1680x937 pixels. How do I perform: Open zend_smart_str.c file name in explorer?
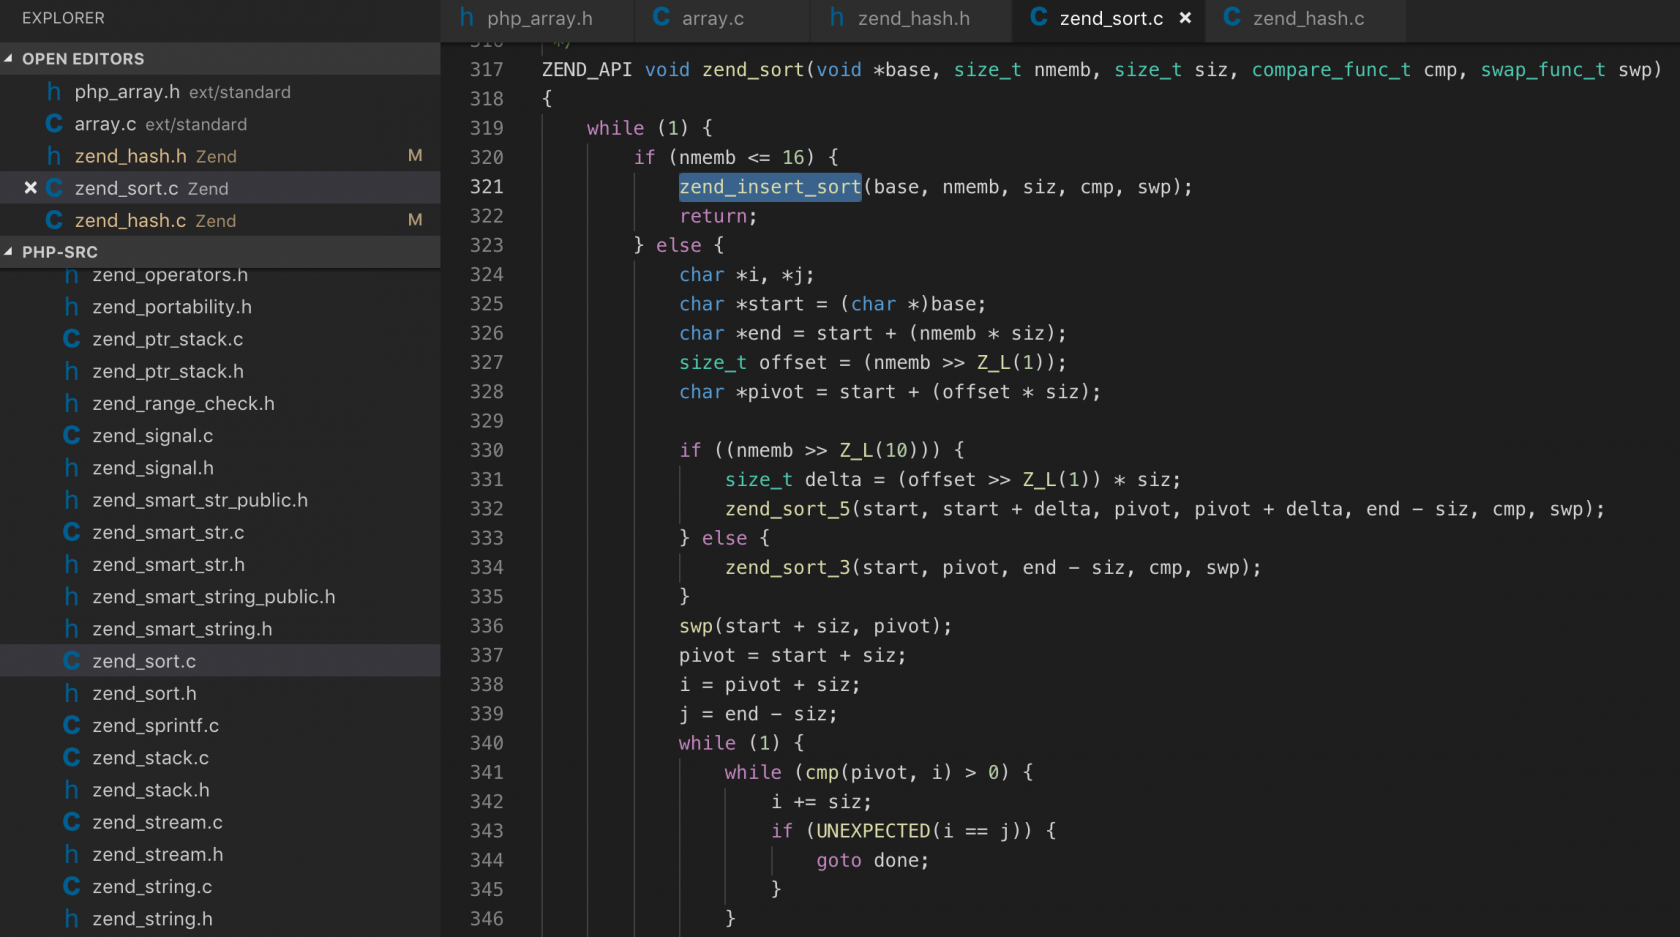point(168,532)
